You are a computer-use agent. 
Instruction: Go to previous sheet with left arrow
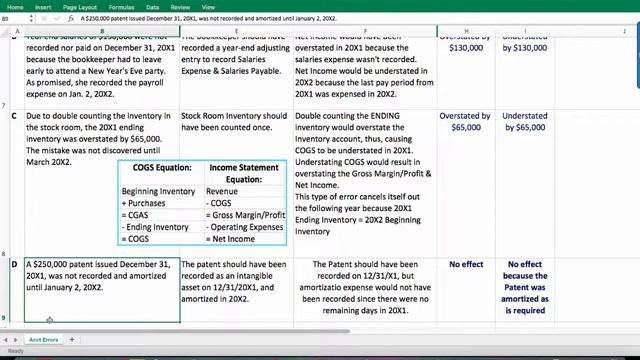pyautogui.click(x=6, y=340)
